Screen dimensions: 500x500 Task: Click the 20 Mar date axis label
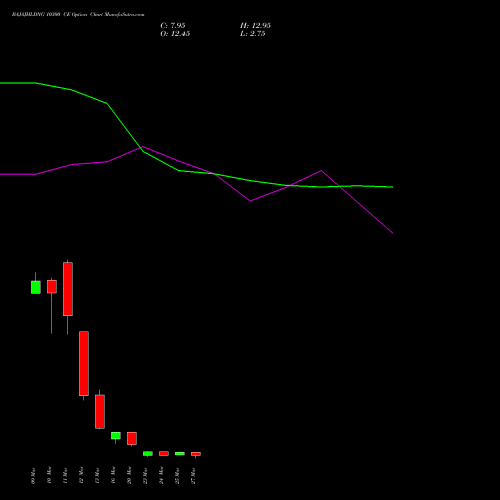pos(129,475)
